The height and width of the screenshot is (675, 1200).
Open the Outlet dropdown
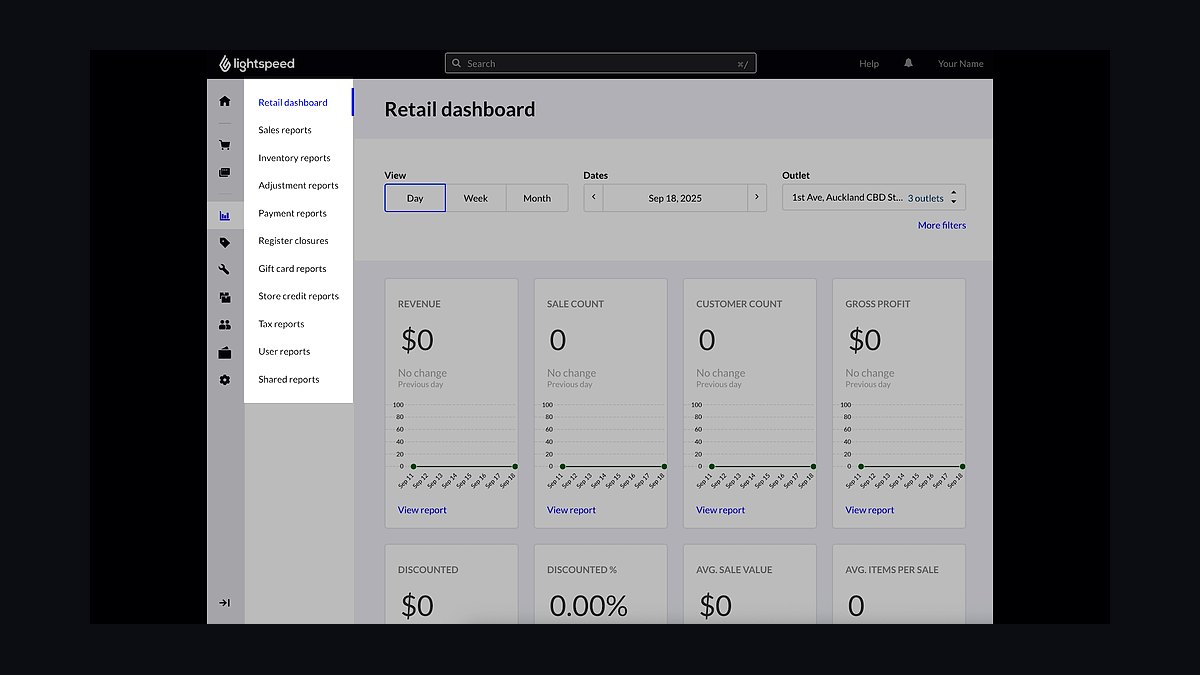pos(874,198)
